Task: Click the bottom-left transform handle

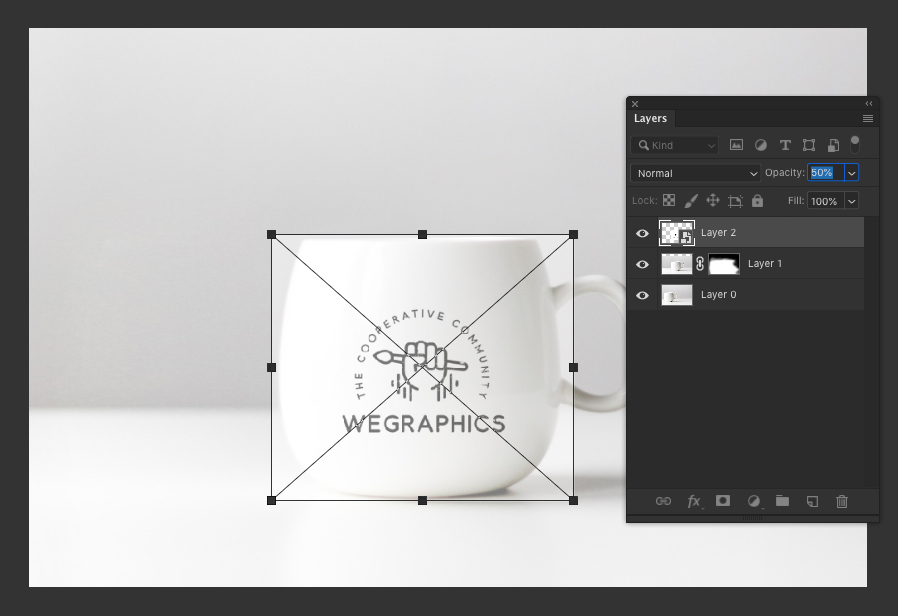Action: (x=271, y=500)
